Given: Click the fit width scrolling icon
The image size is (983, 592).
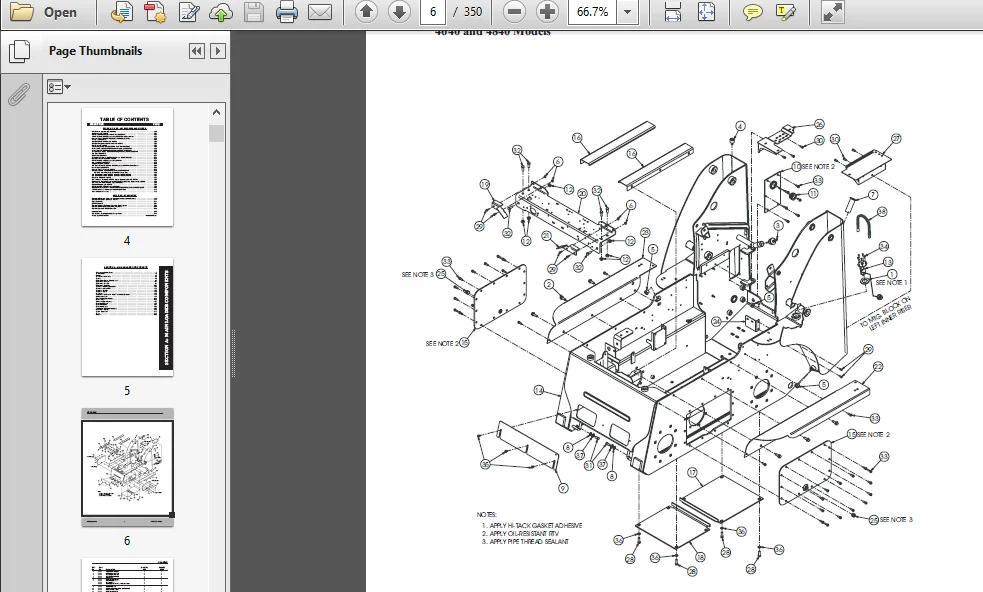Looking at the screenshot, I should tap(673, 12).
